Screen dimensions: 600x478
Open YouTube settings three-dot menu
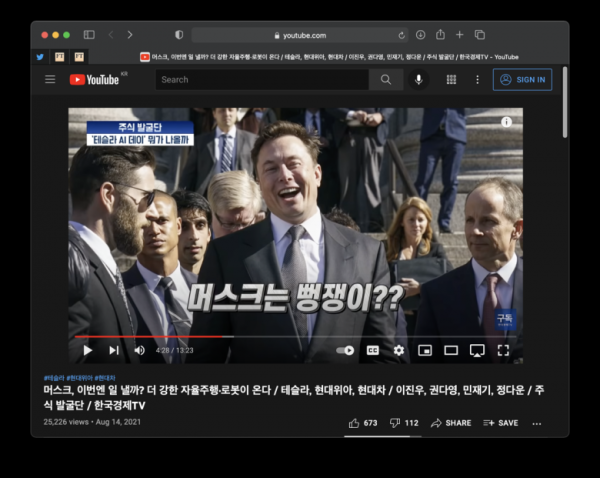(x=477, y=80)
